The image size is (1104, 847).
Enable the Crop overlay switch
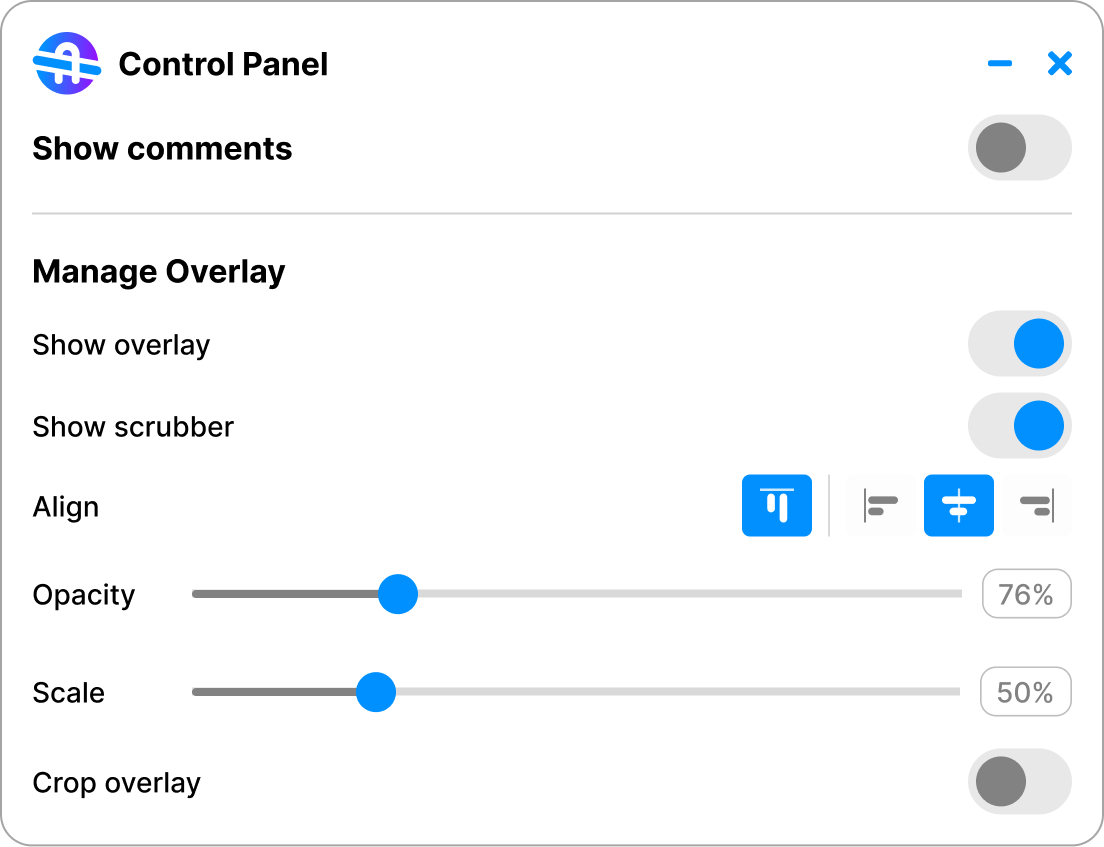(x=1020, y=782)
